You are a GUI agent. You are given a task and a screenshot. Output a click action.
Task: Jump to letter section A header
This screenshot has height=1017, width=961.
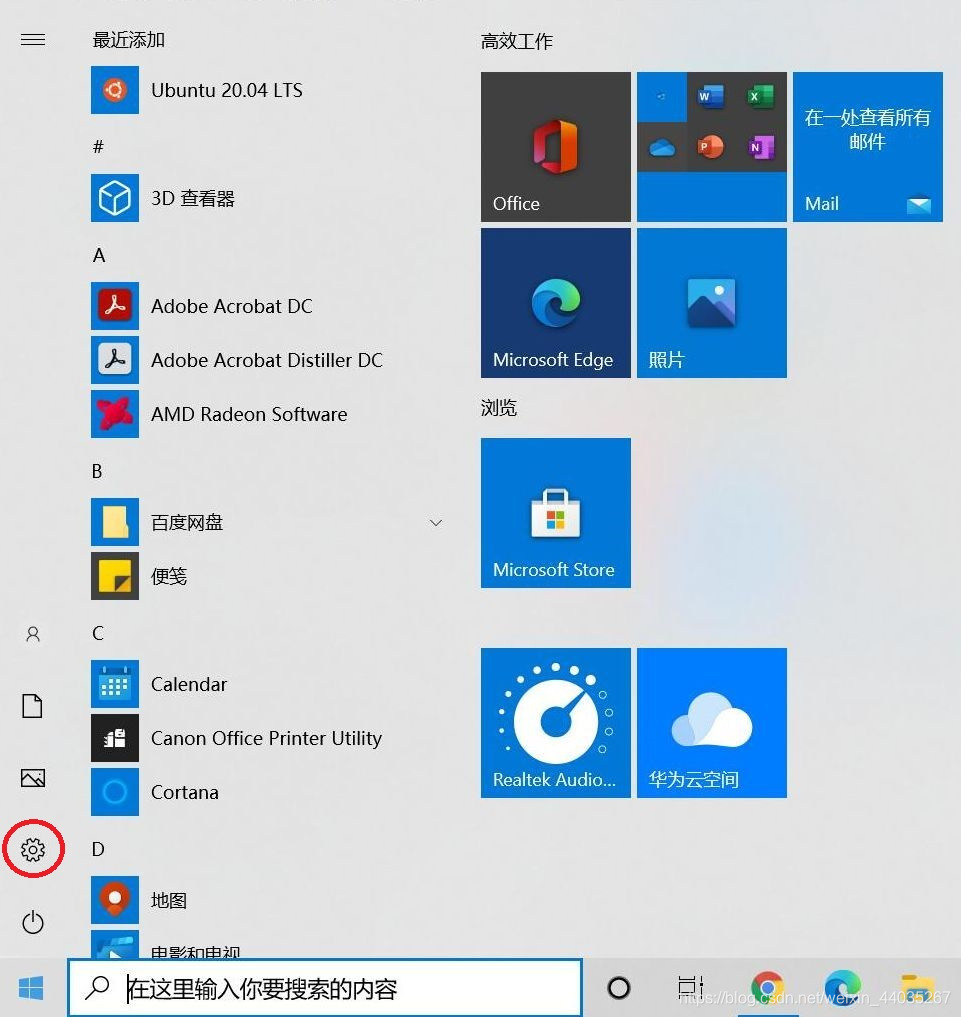tap(99, 255)
